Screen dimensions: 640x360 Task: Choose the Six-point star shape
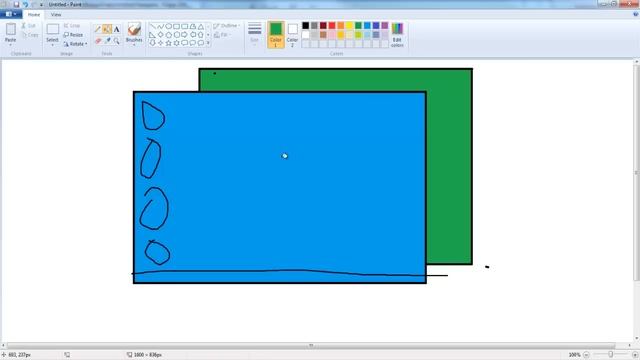[176, 43]
